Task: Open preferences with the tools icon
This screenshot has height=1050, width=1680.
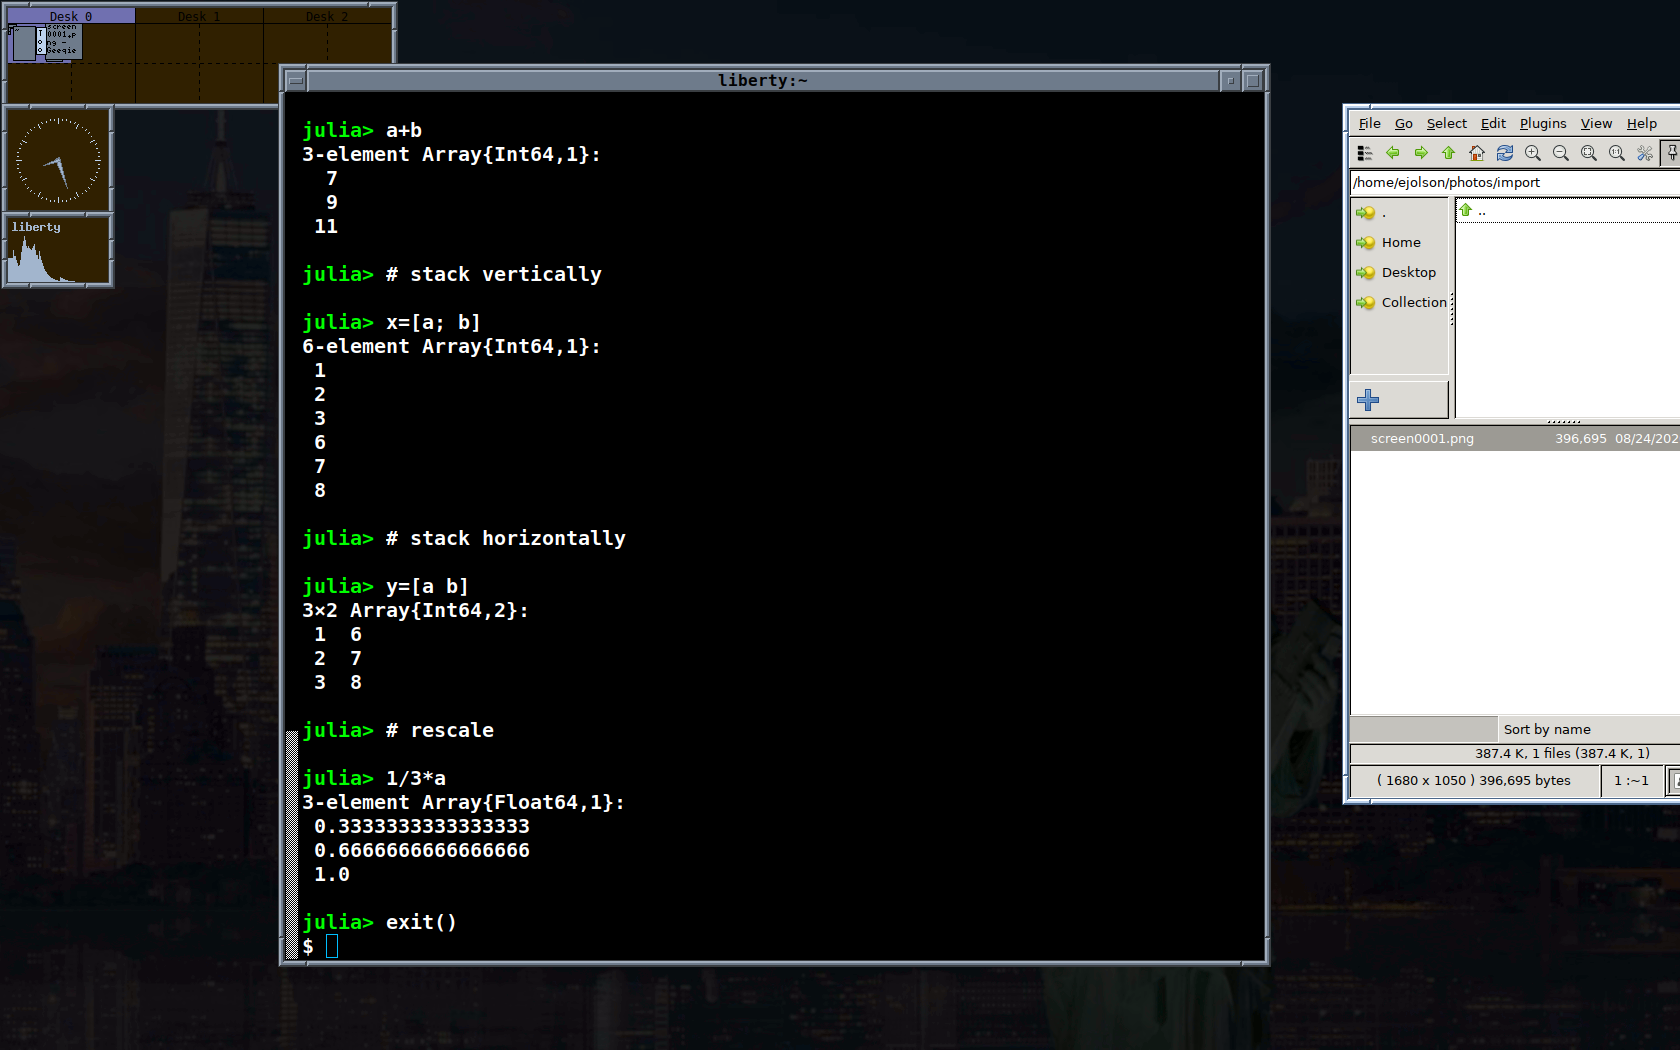Action: 1644,153
